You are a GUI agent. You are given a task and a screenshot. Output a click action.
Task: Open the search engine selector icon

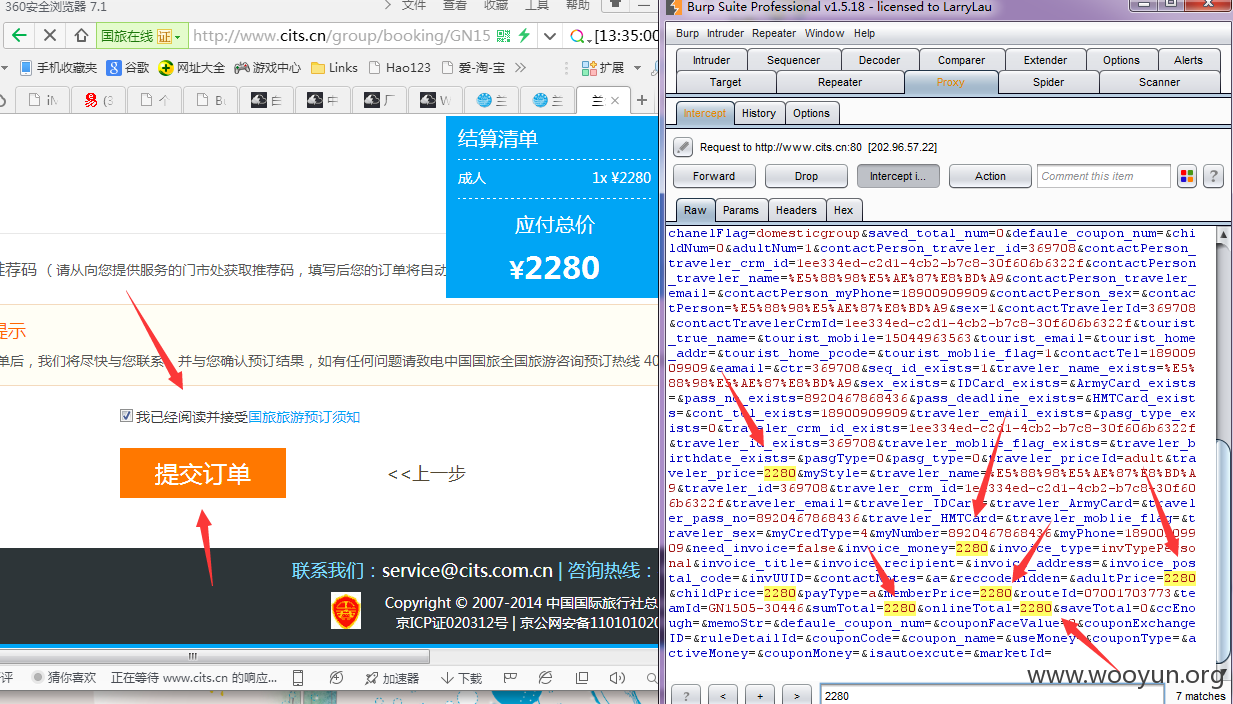tap(579, 37)
